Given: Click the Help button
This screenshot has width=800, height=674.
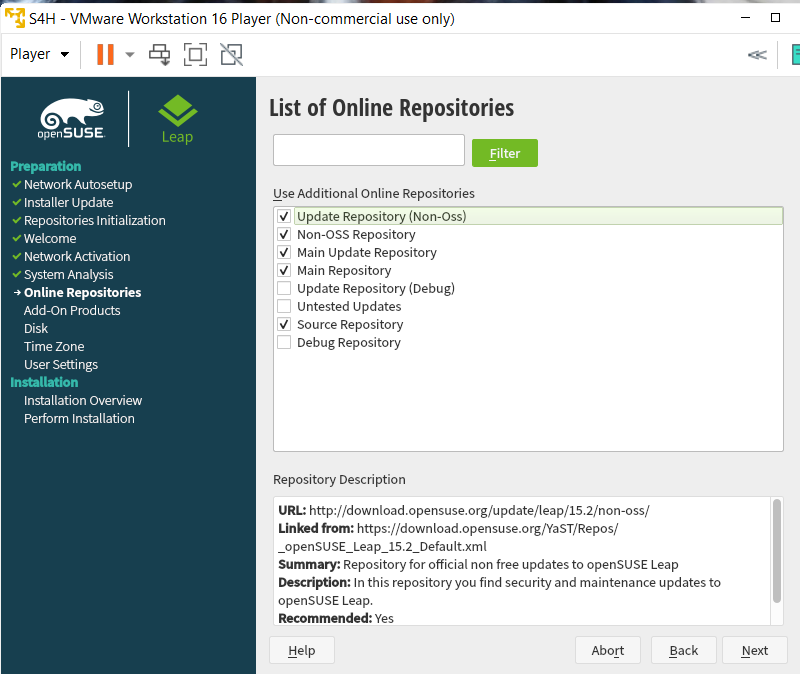Looking at the screenshot, I should click(x=302, y=650).
